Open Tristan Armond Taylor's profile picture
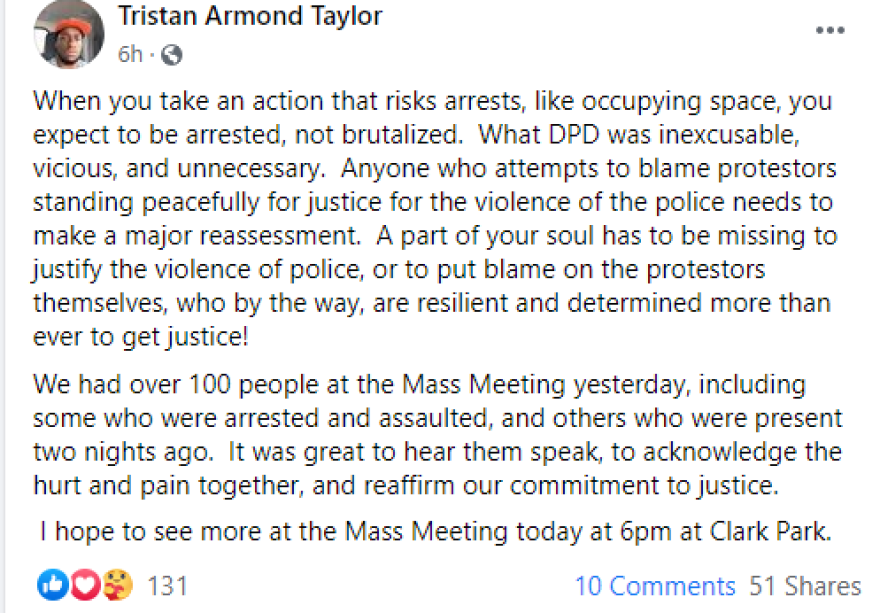The height and width of the screenshot is (613, 880). pos(69,35)
